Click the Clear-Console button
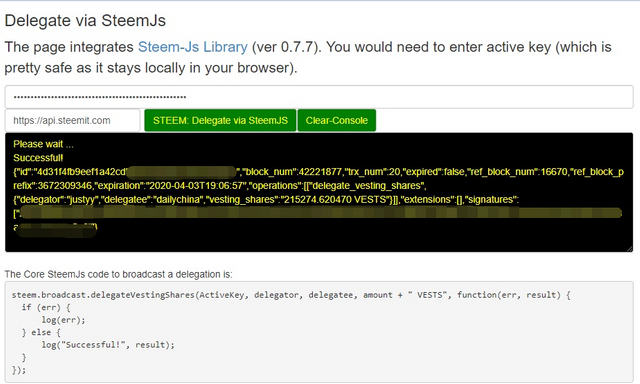The height and width of the screenshot is (384, 640). [337, 120]
